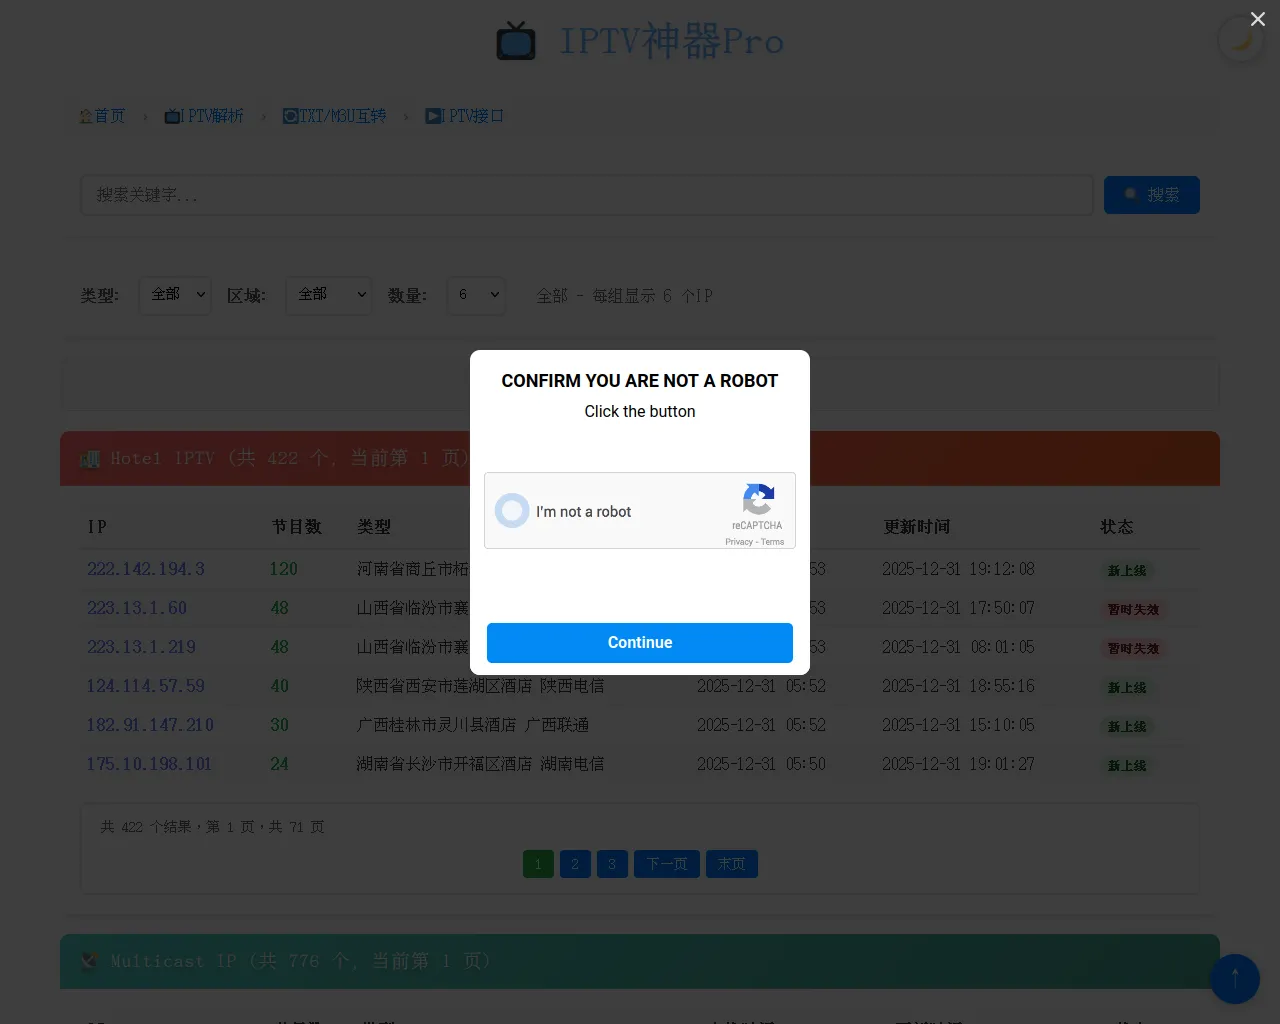
Task: Close the overlay with the X icon
Action: pos(1258,19)
